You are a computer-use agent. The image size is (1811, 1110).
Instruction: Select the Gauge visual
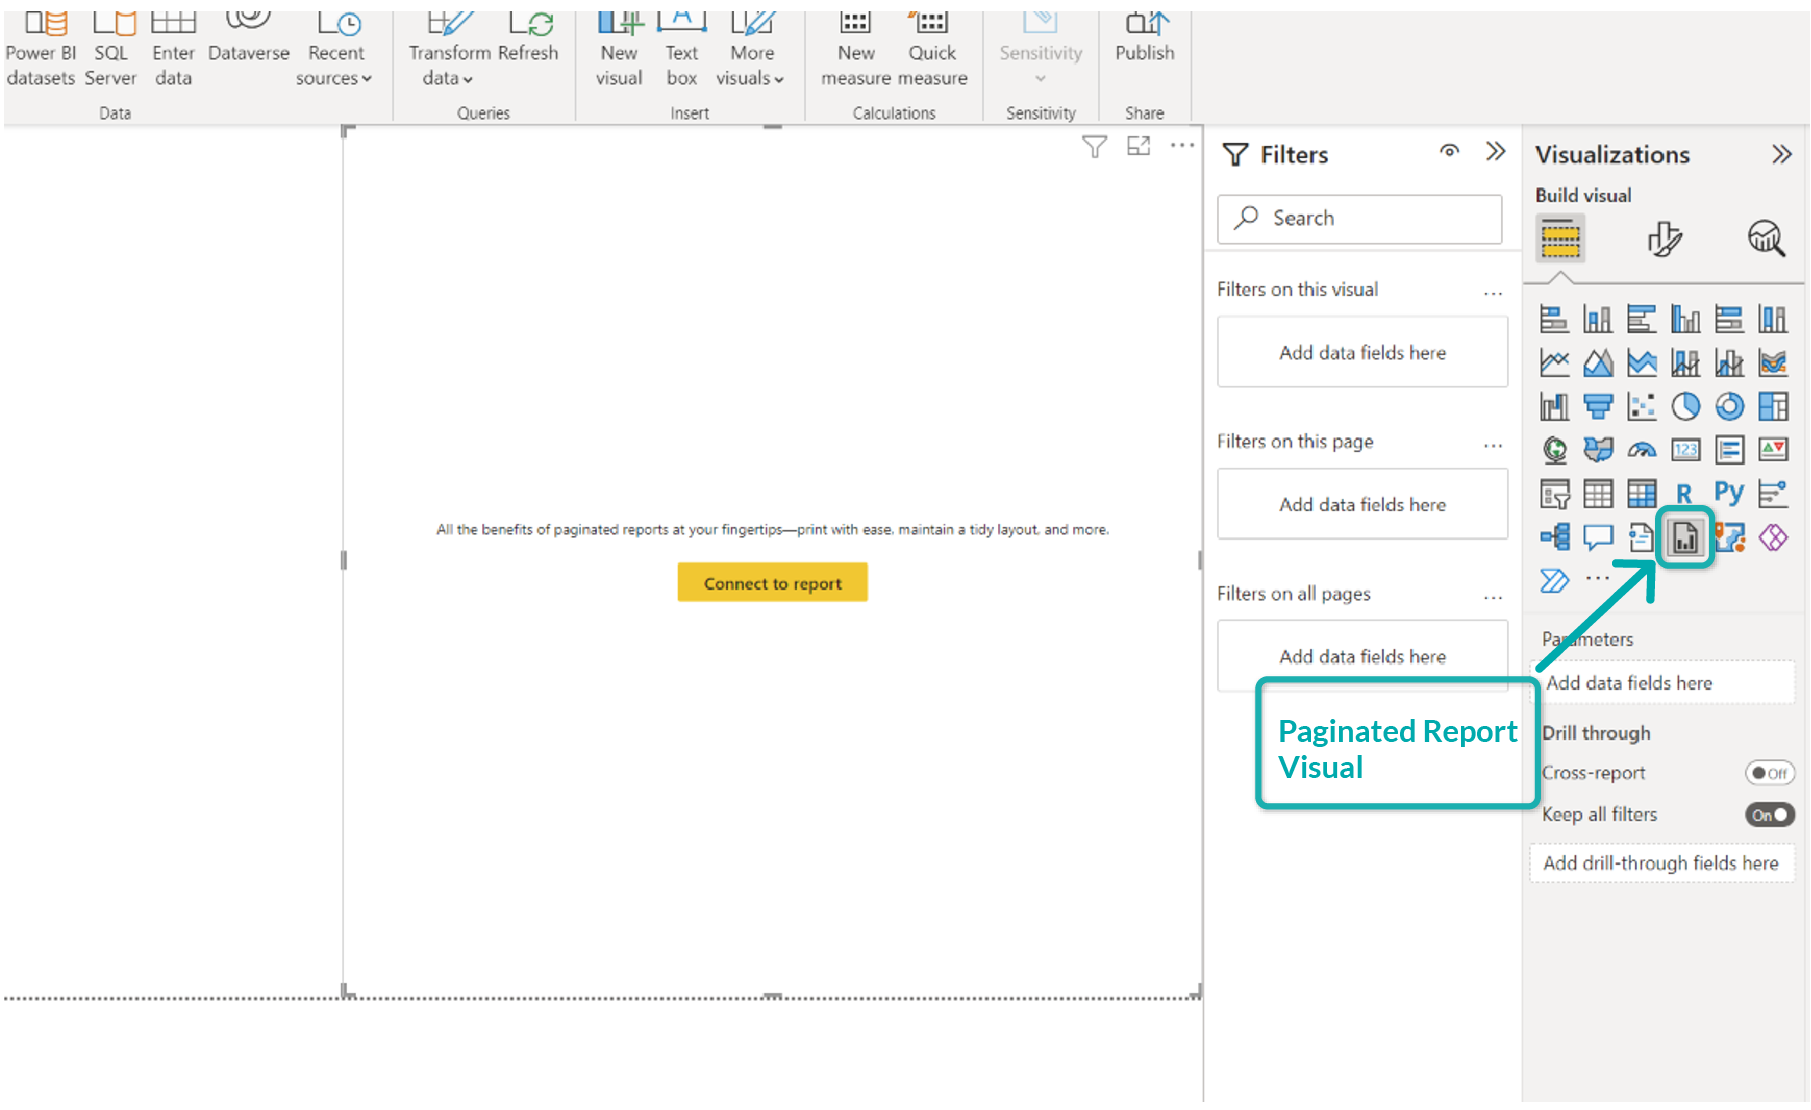click(1642, 450)
